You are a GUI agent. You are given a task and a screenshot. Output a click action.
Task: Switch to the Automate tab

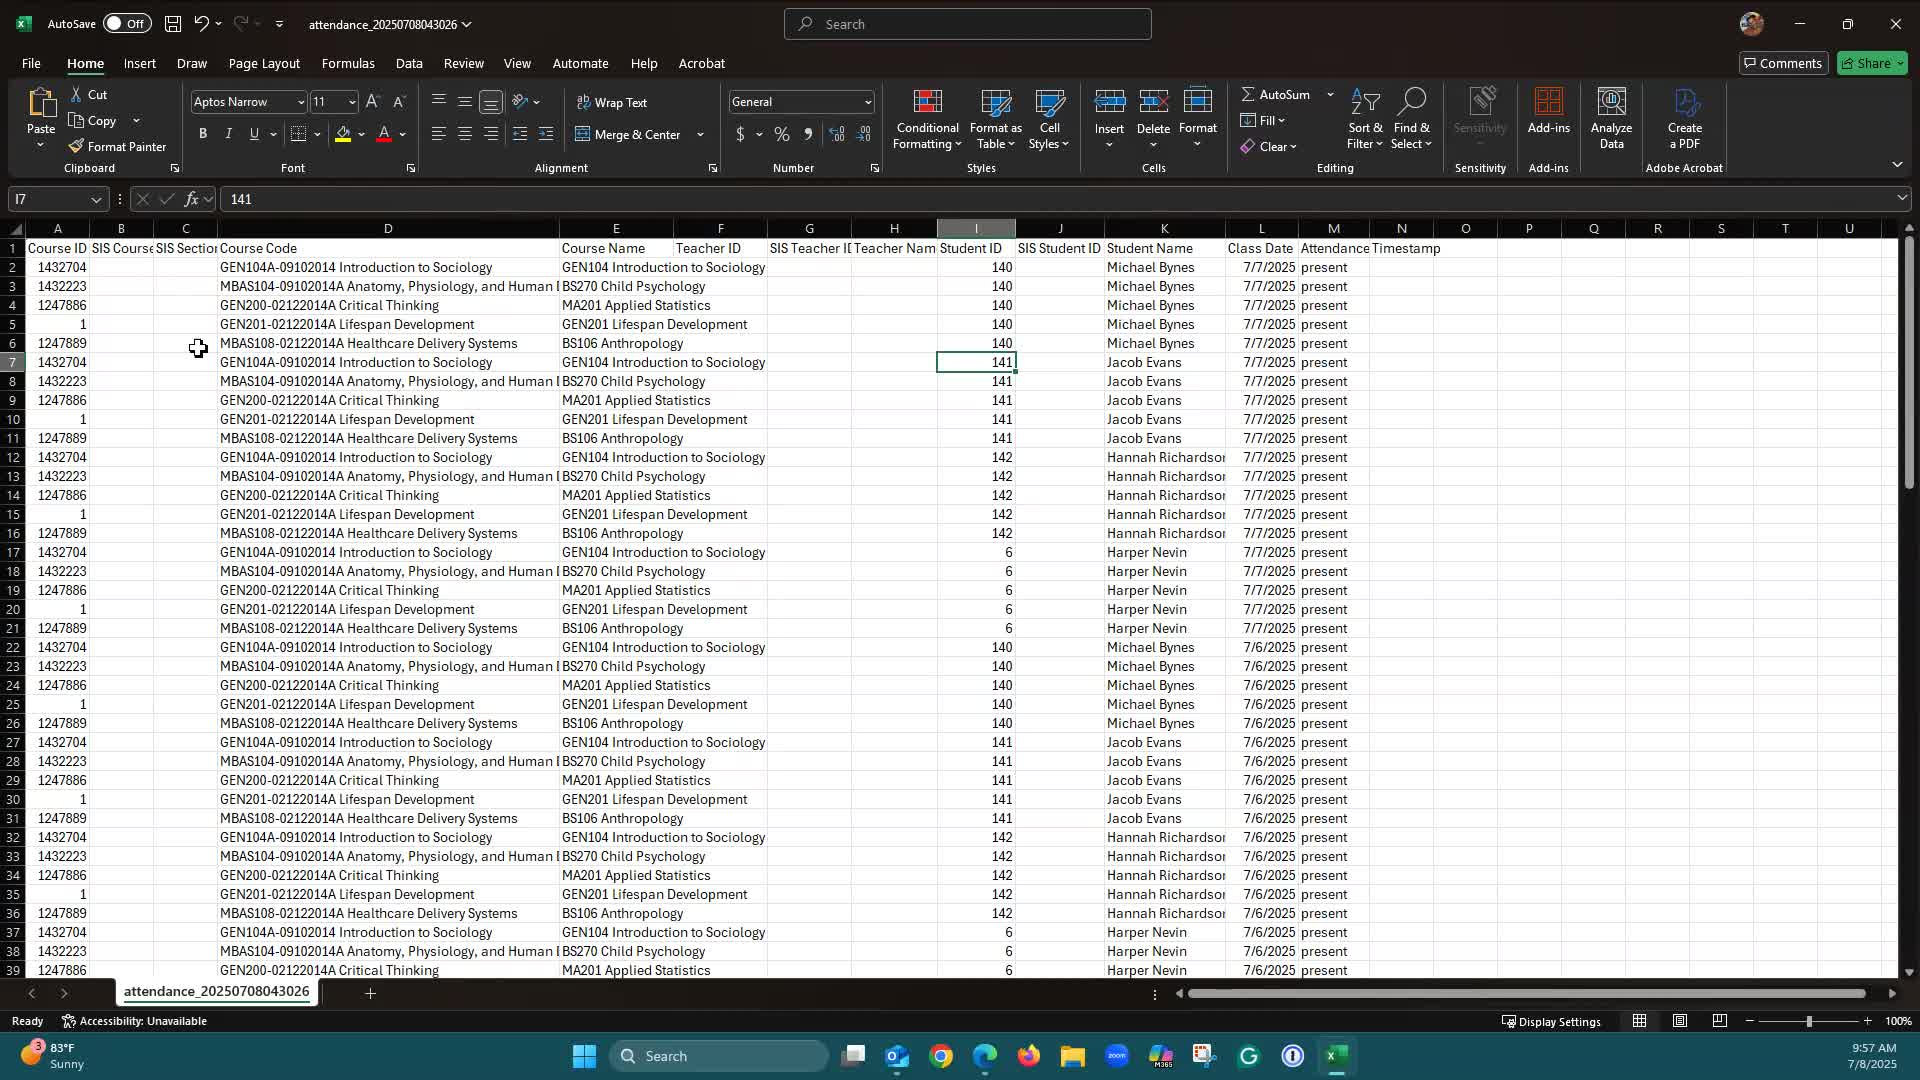[x=580, y=63]
